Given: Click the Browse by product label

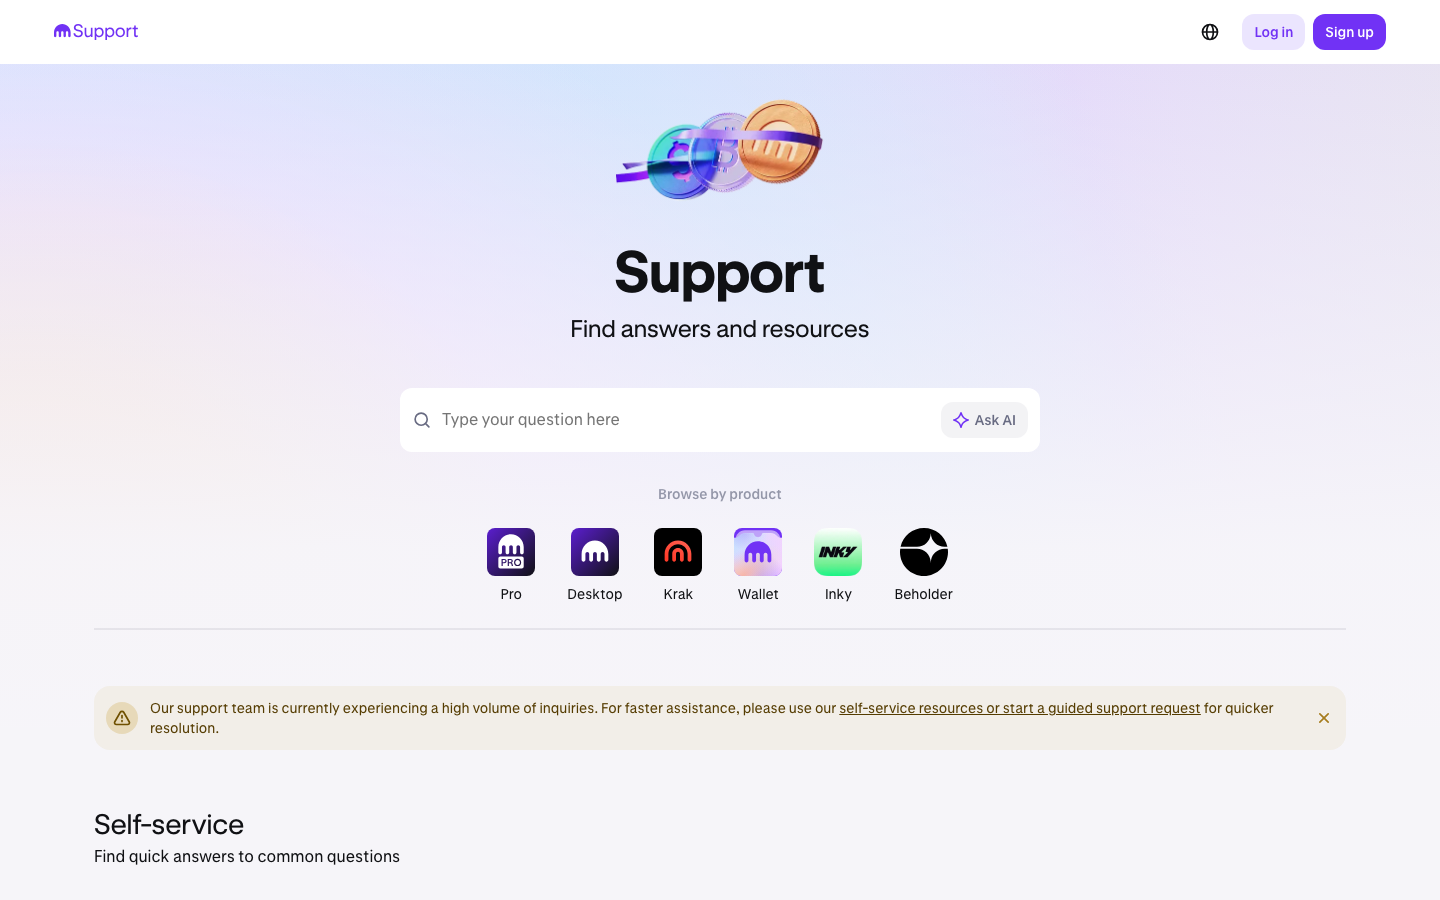Looking at the screenshot, I should (x=720, y=494).
